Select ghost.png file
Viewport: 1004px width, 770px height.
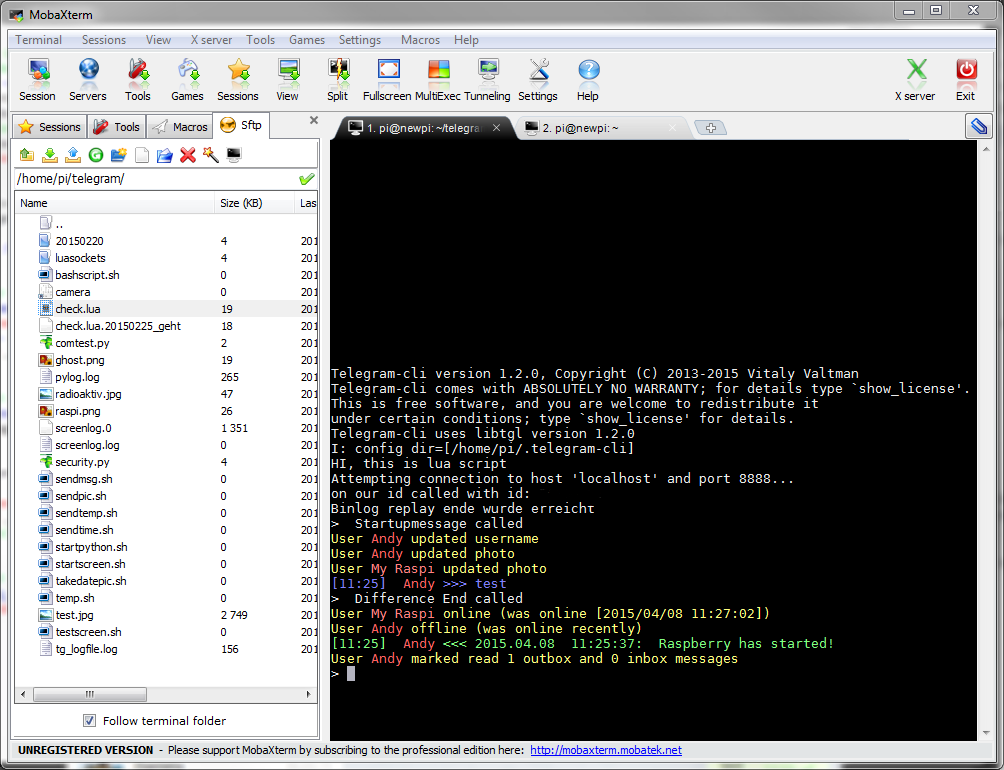pyautogui.click(x=79, y=360)
